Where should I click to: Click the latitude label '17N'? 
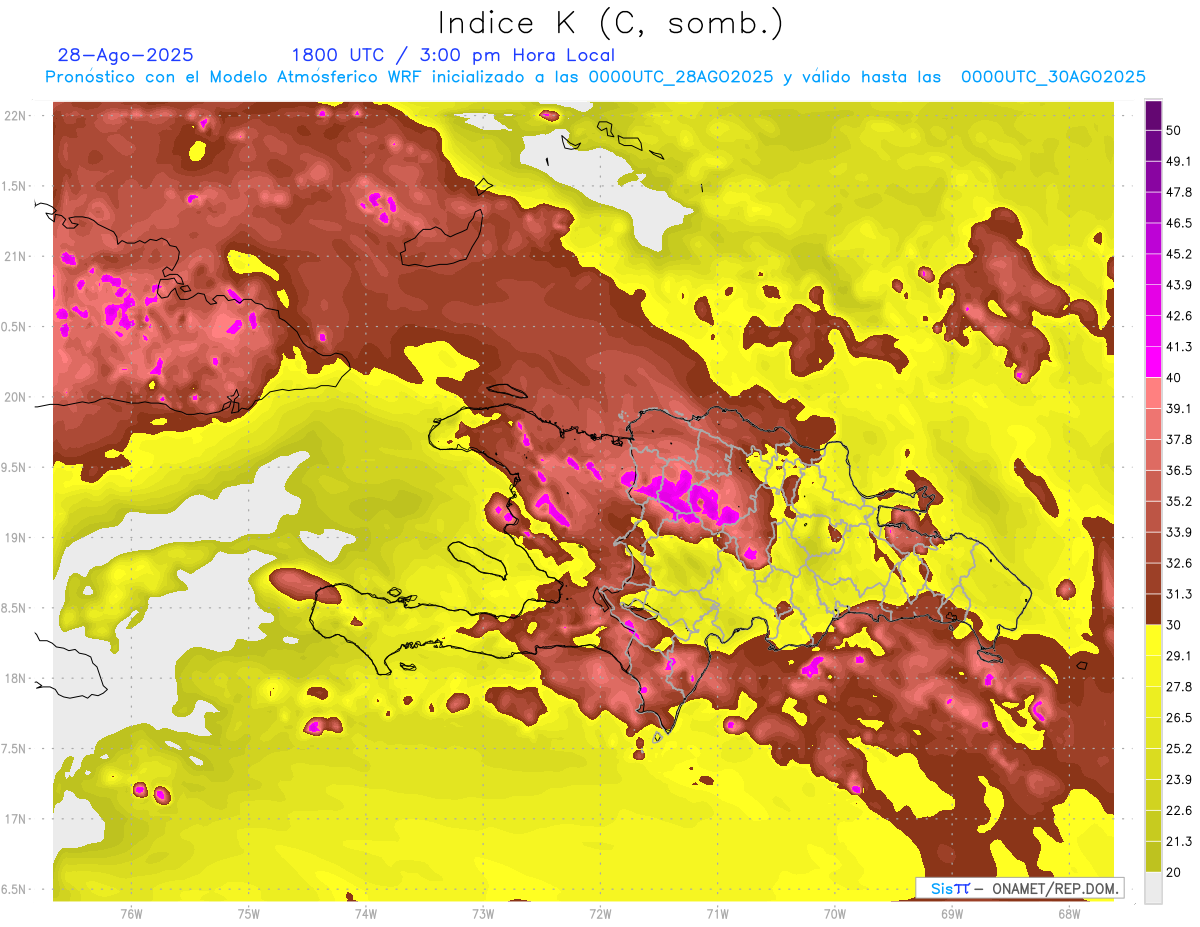[16, 820]
